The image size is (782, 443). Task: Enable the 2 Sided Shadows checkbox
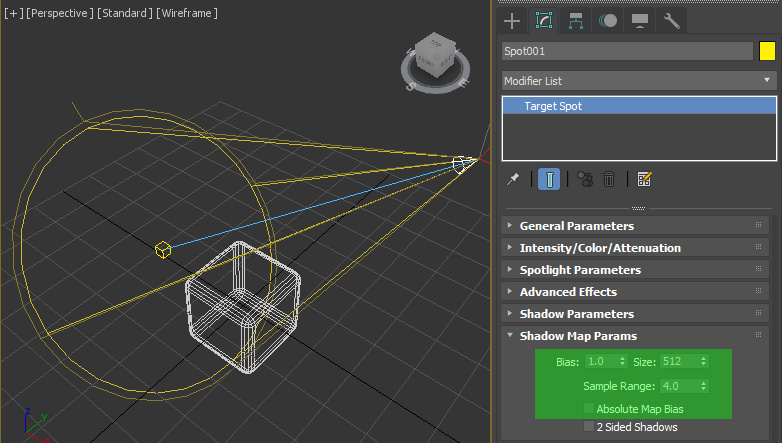pos(589,427)
